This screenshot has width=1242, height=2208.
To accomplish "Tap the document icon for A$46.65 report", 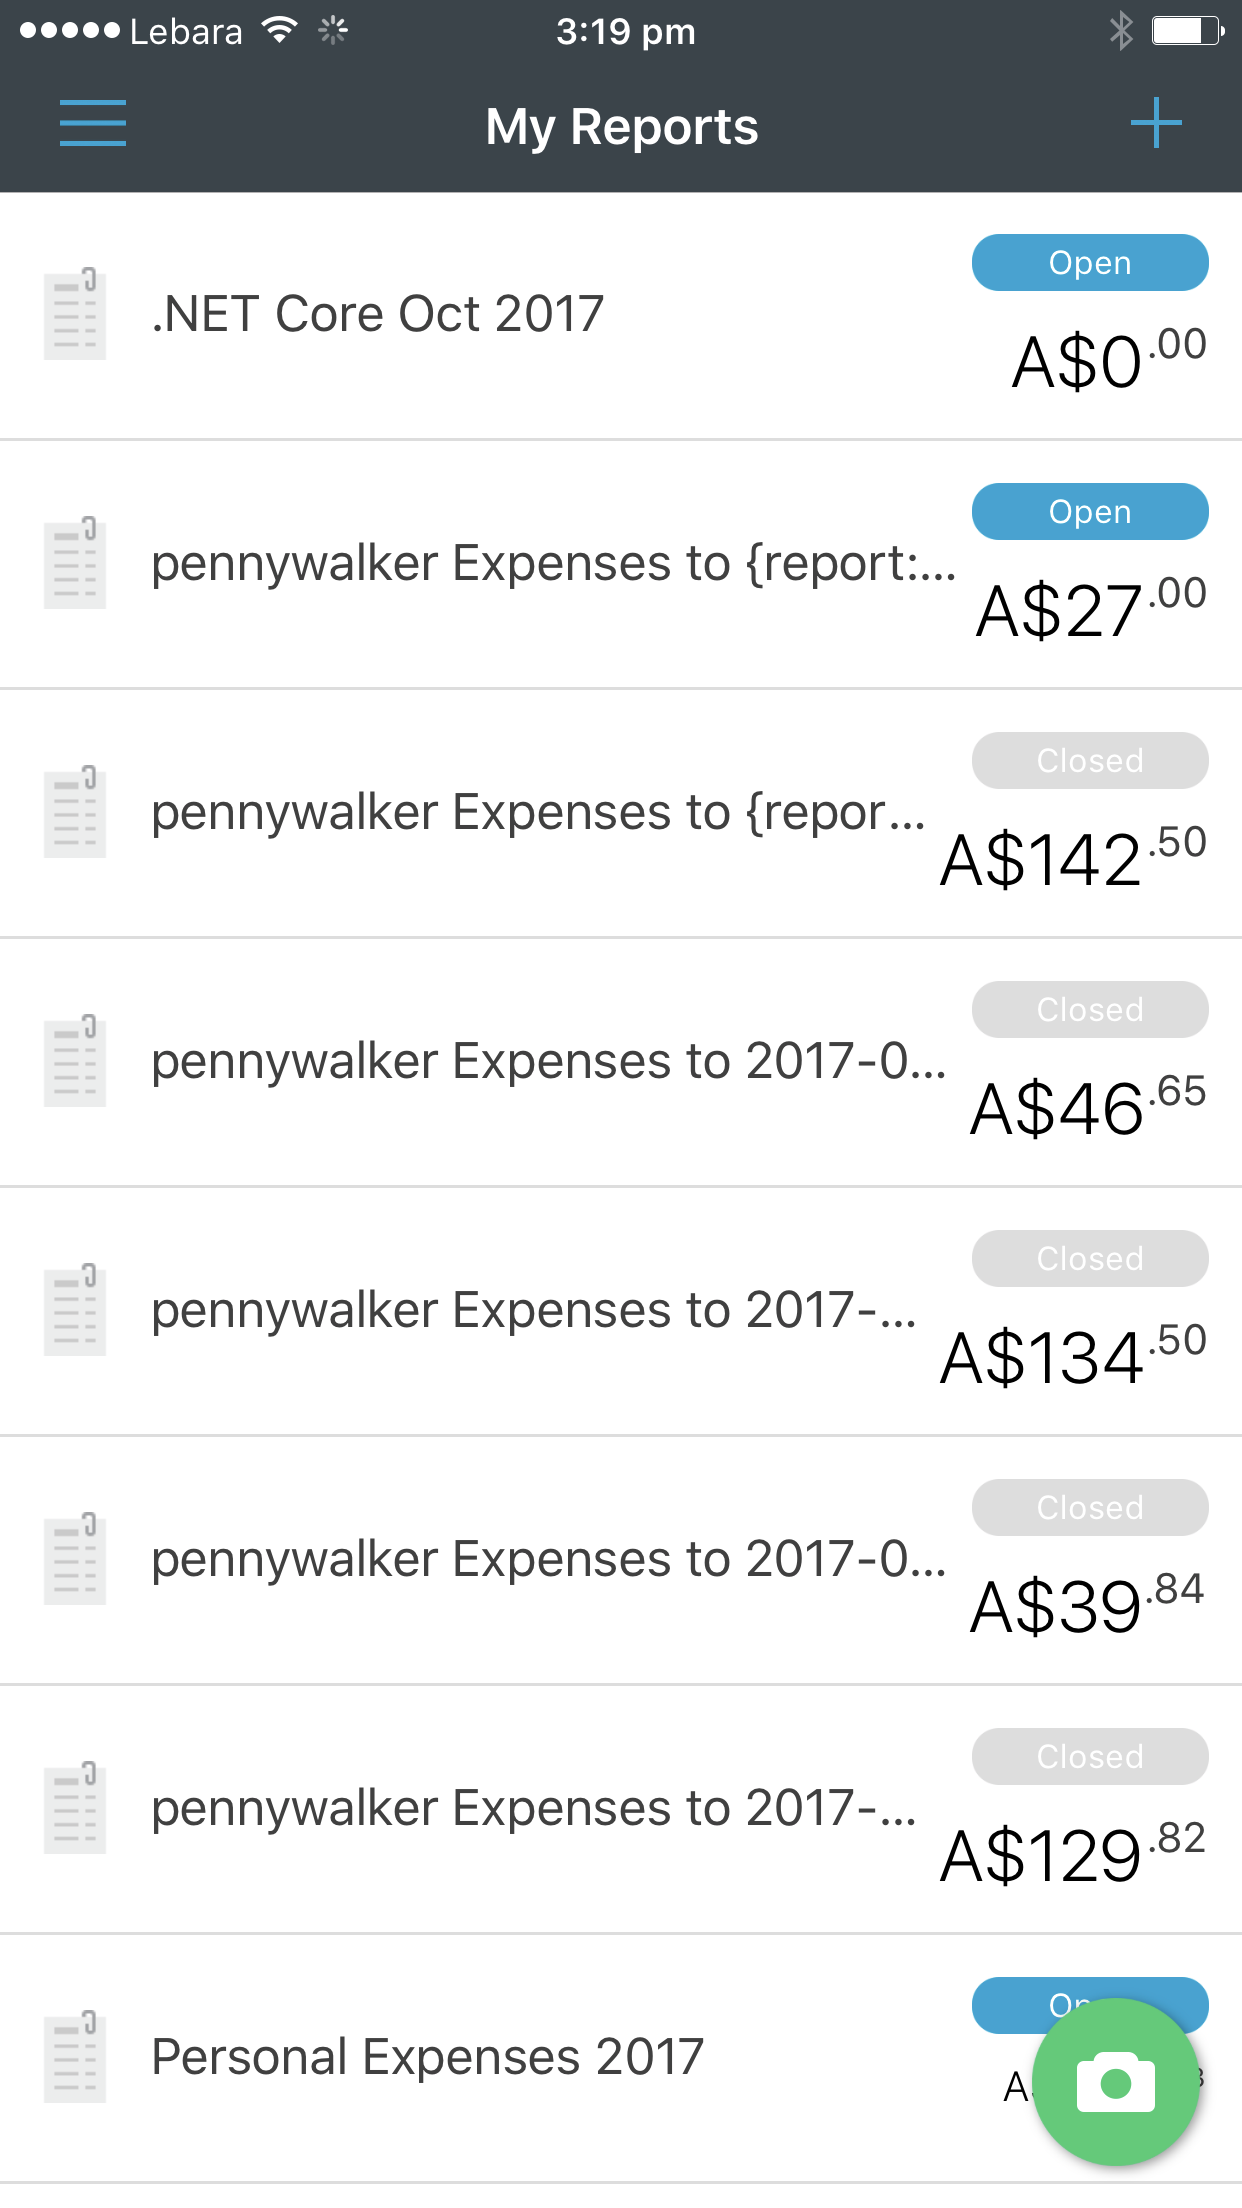I will click(x=75, y=1060).
